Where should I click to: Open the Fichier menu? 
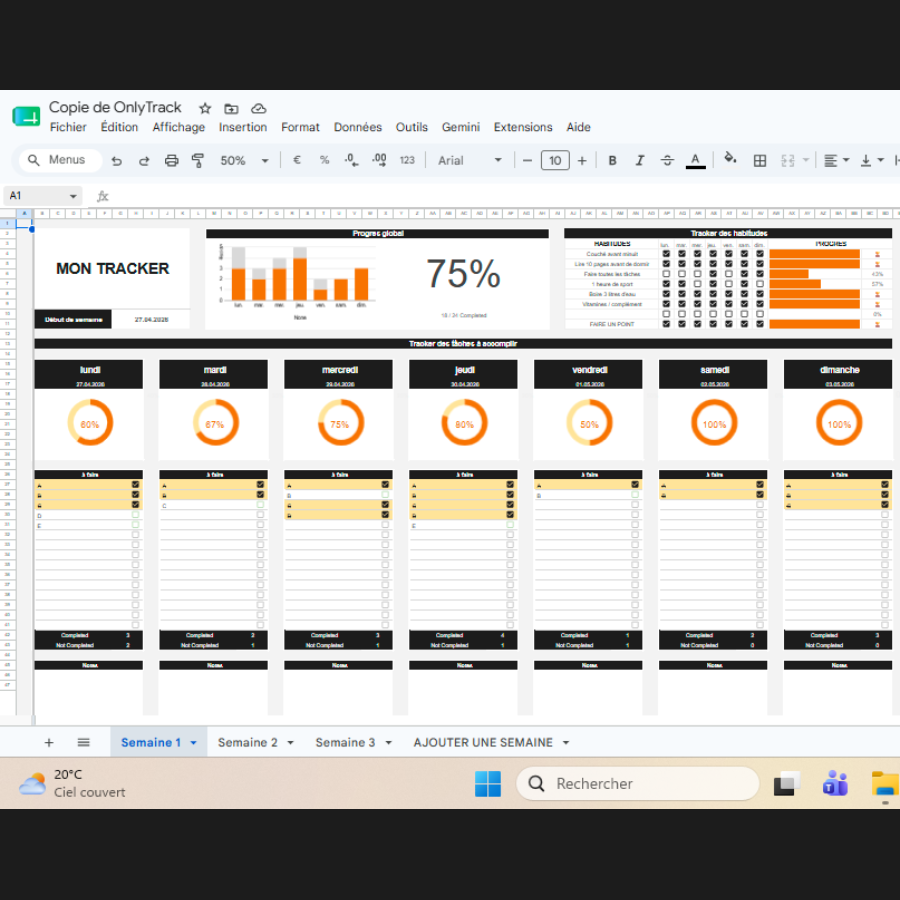[x=68, y=127]
